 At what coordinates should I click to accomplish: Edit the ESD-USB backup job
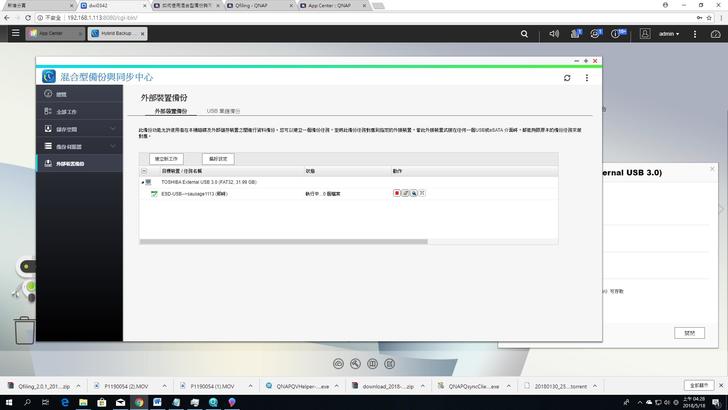pos(405,193)
